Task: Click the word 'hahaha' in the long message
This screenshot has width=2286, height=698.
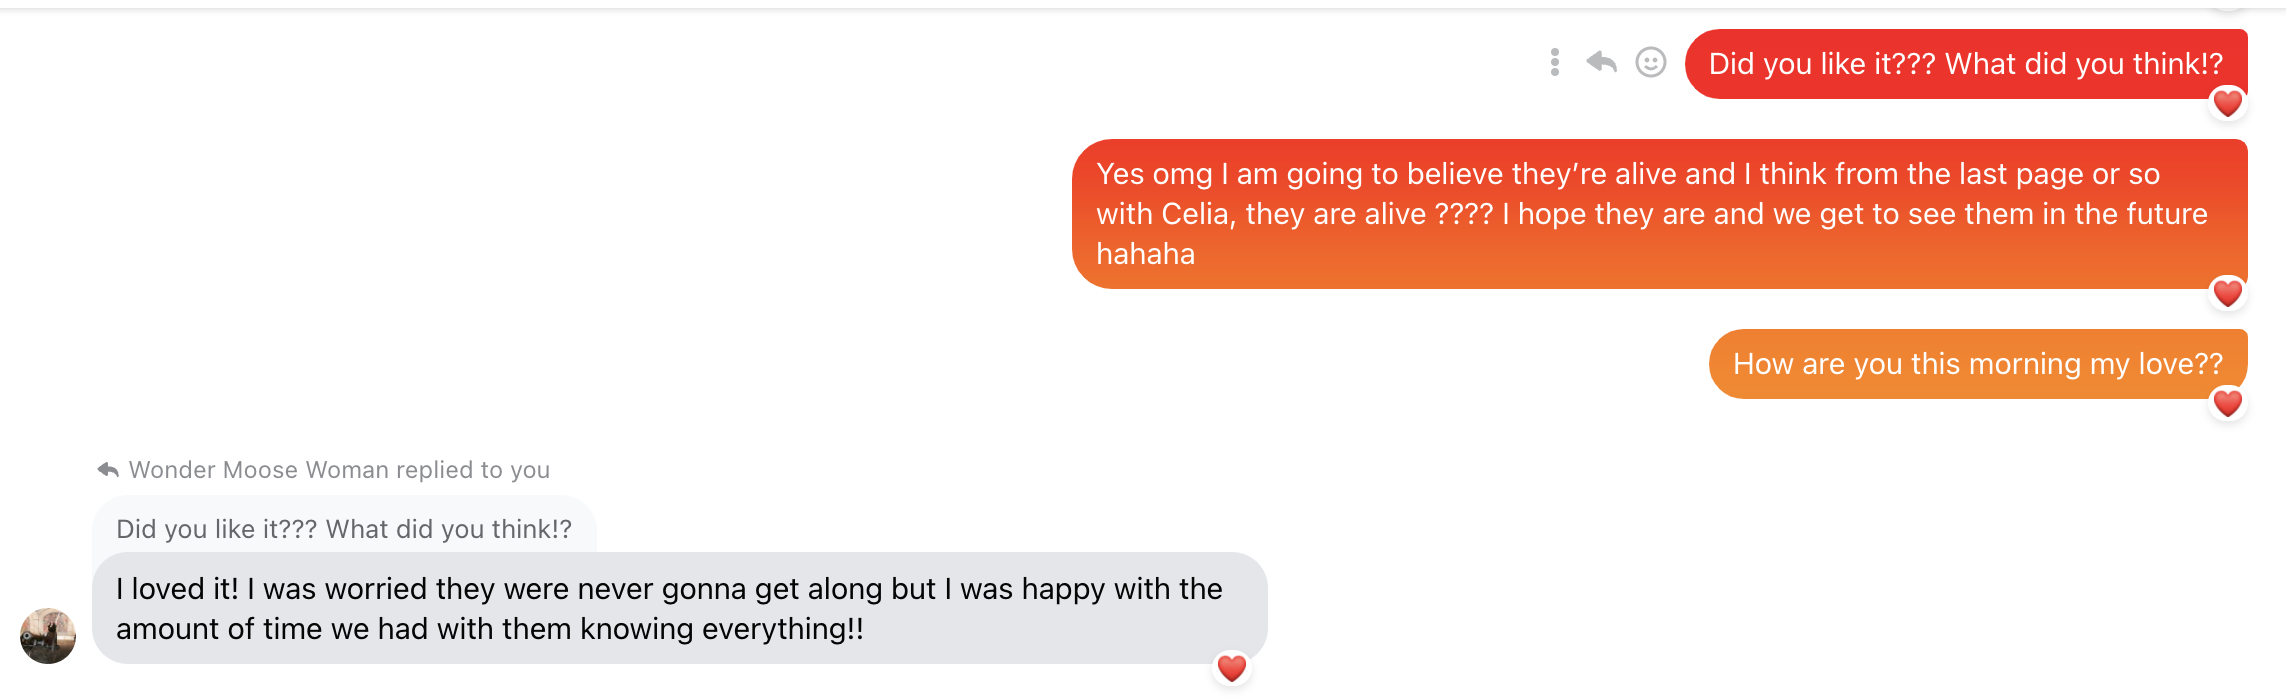Action: coord(1145,254)
